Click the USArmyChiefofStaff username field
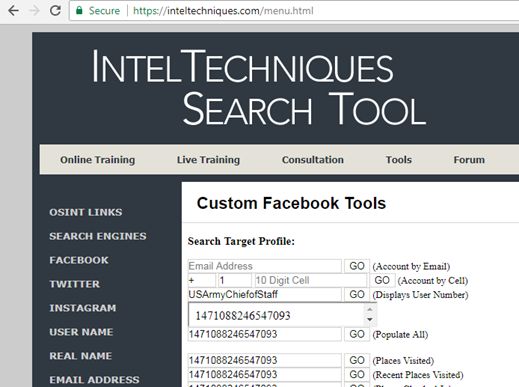The image size is (519, 387). tap(265, 294)
